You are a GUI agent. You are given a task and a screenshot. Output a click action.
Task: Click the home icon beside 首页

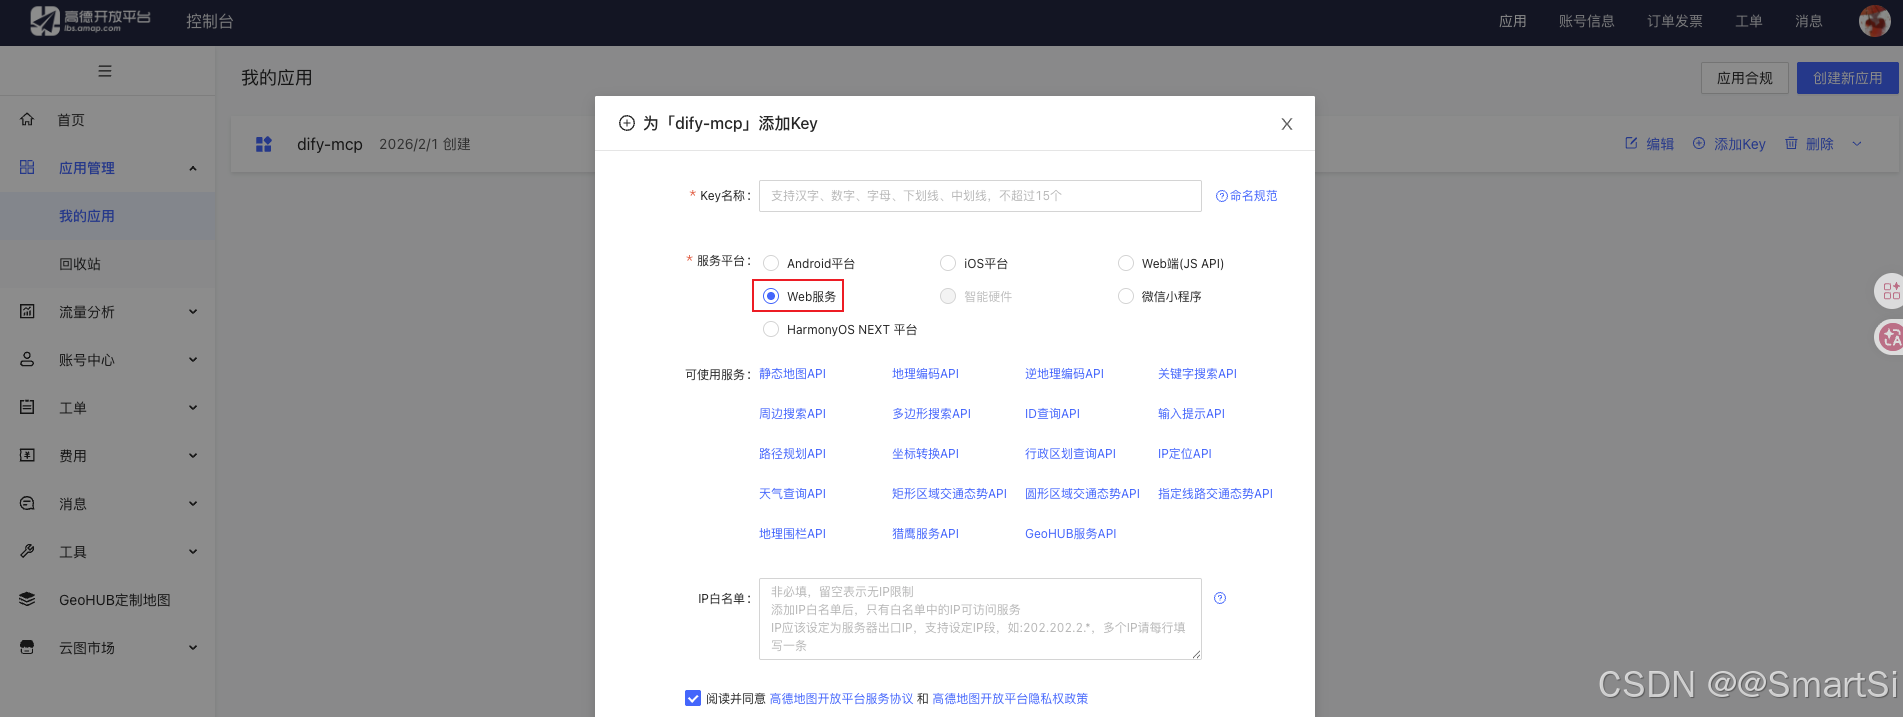click(27, 119)
